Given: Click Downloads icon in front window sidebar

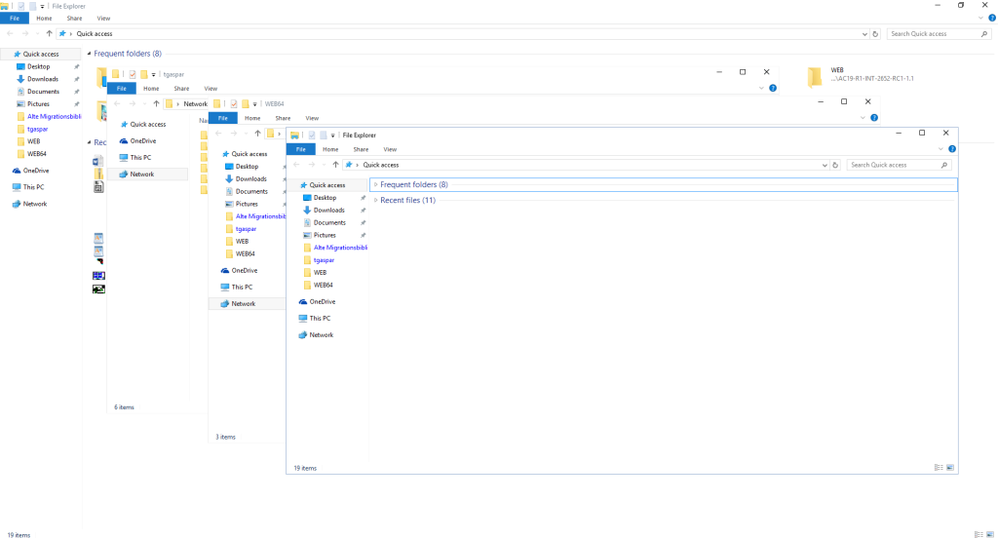Looking at the screenshot, I should click(x=307, y=210).
